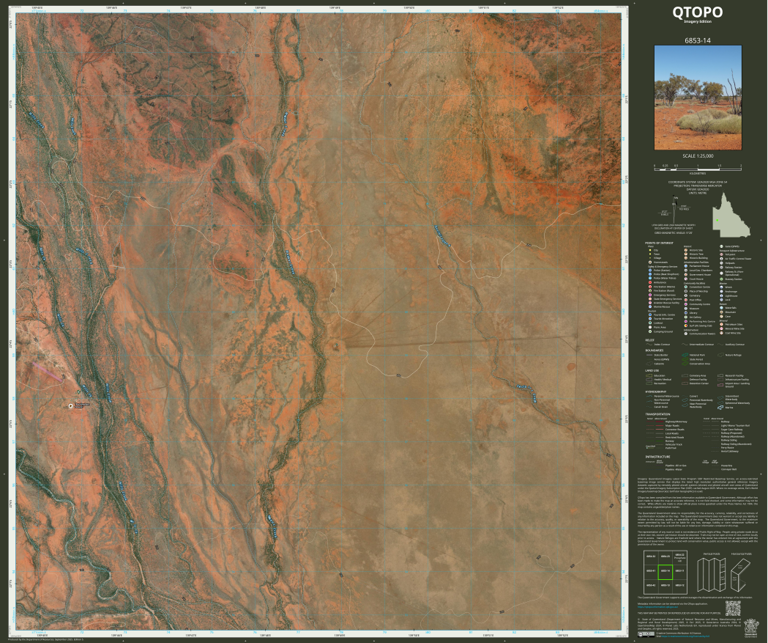The height and width of the screenshot is (643, 768).
Task: Click the homestead marker on the map
Action: click(x=71, y=406)
